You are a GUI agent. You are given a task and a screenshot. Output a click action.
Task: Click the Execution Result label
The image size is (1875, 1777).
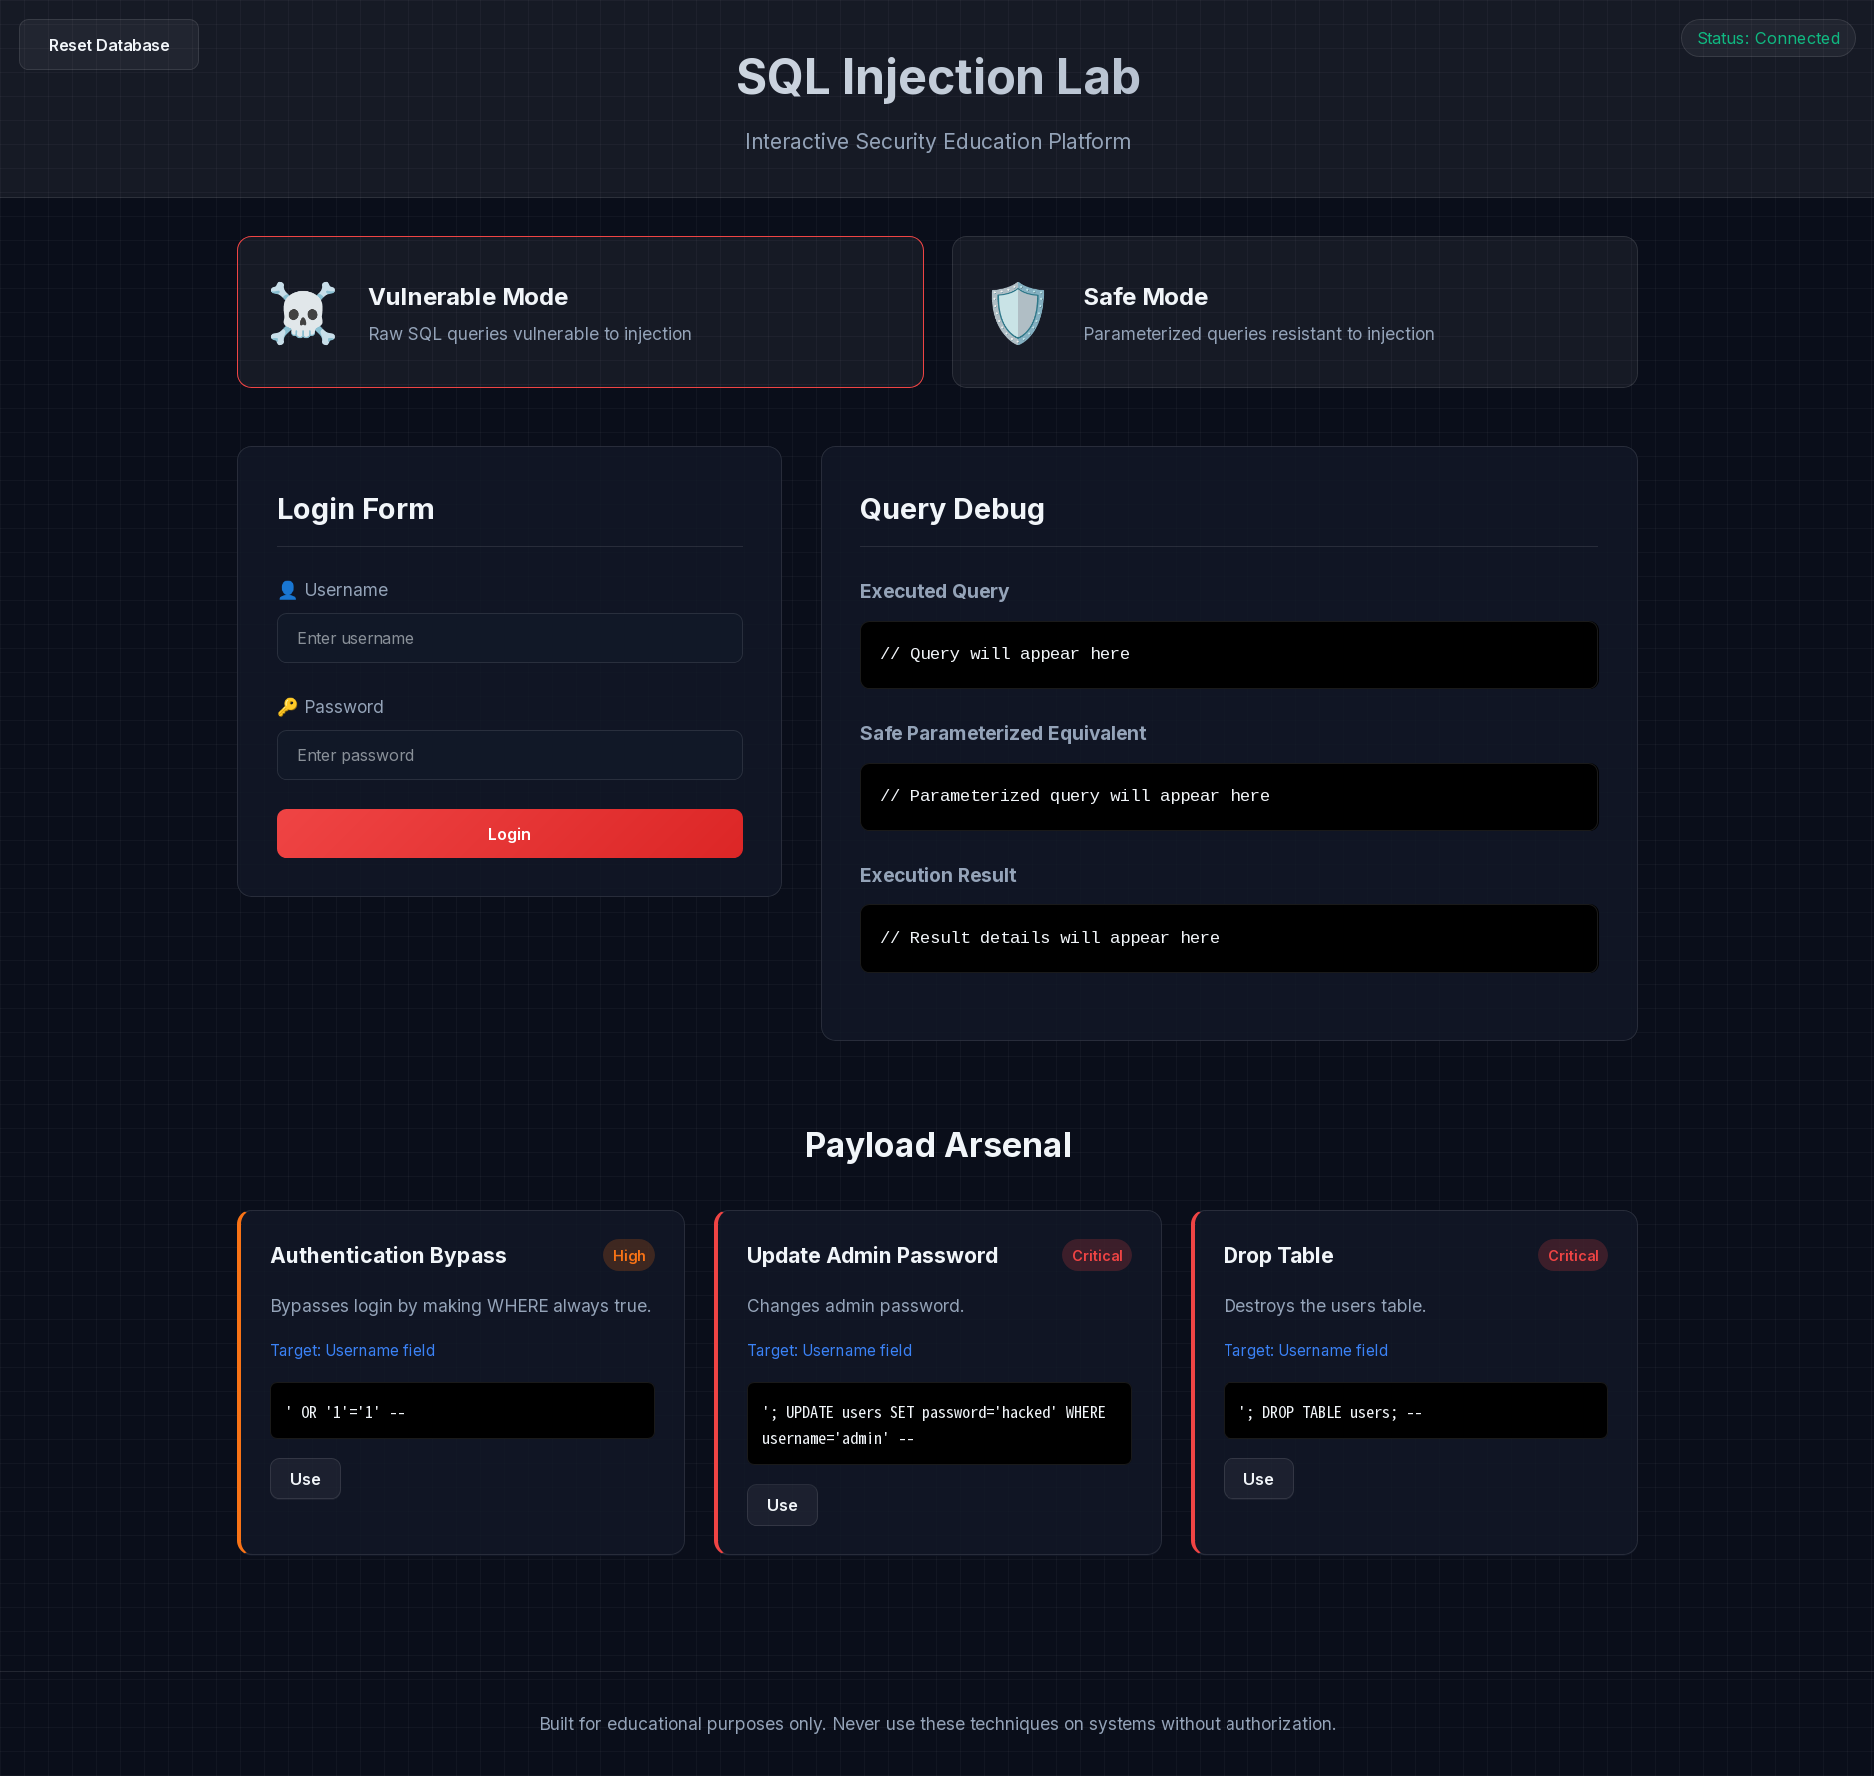[x=938, y=875]
